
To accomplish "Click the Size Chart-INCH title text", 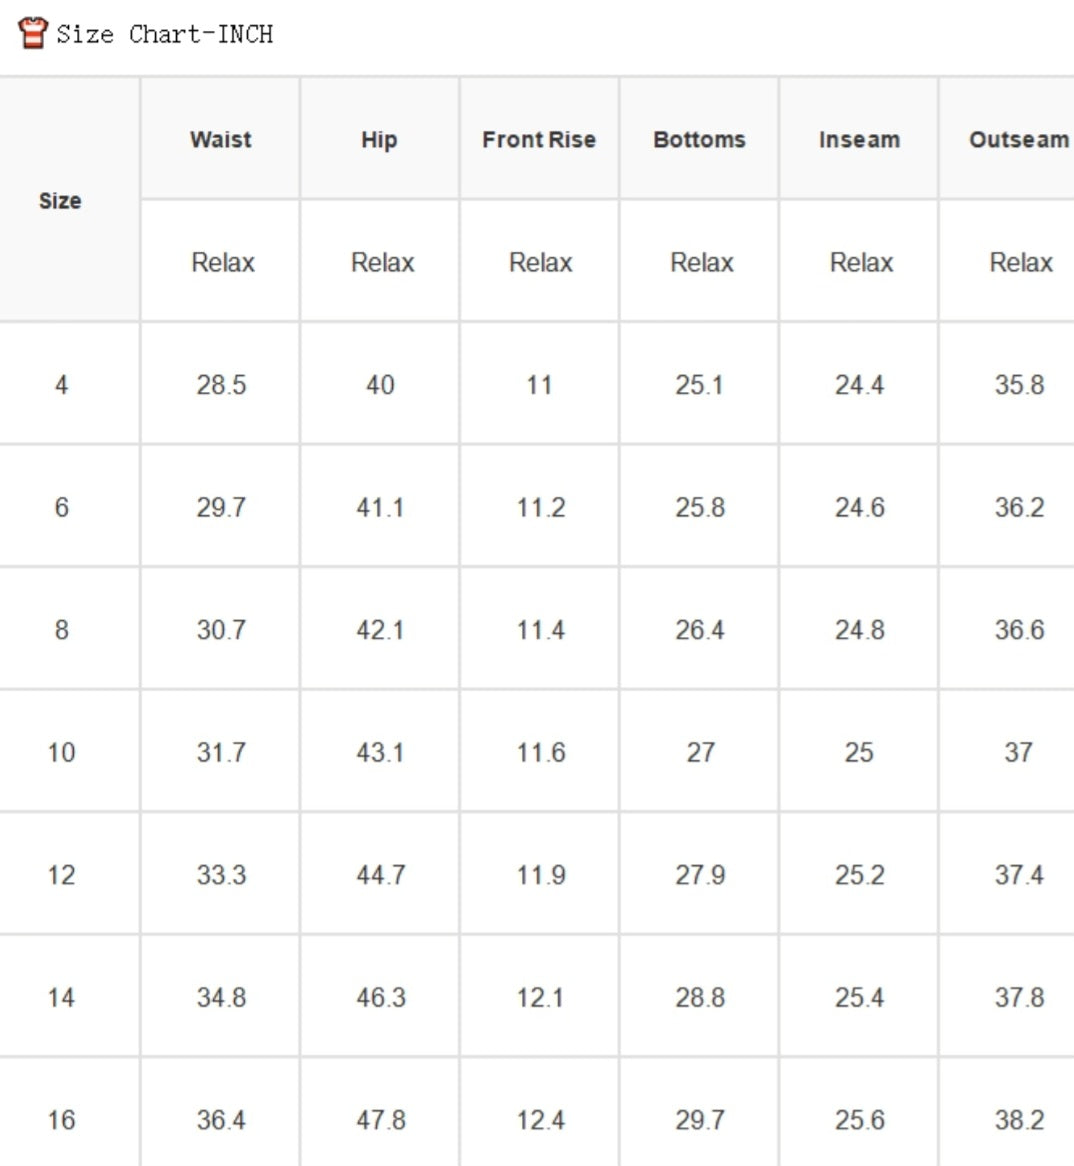I will coord(165,34).
